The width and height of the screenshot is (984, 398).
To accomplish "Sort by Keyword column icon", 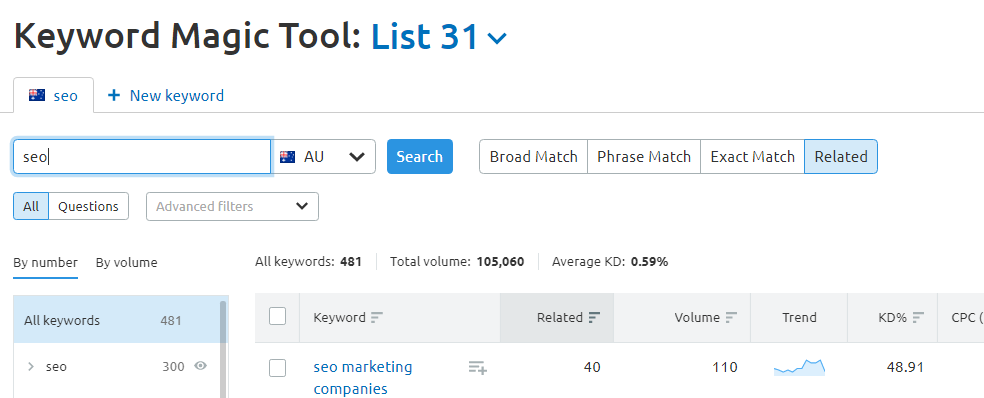I will [x=377, y=318].
